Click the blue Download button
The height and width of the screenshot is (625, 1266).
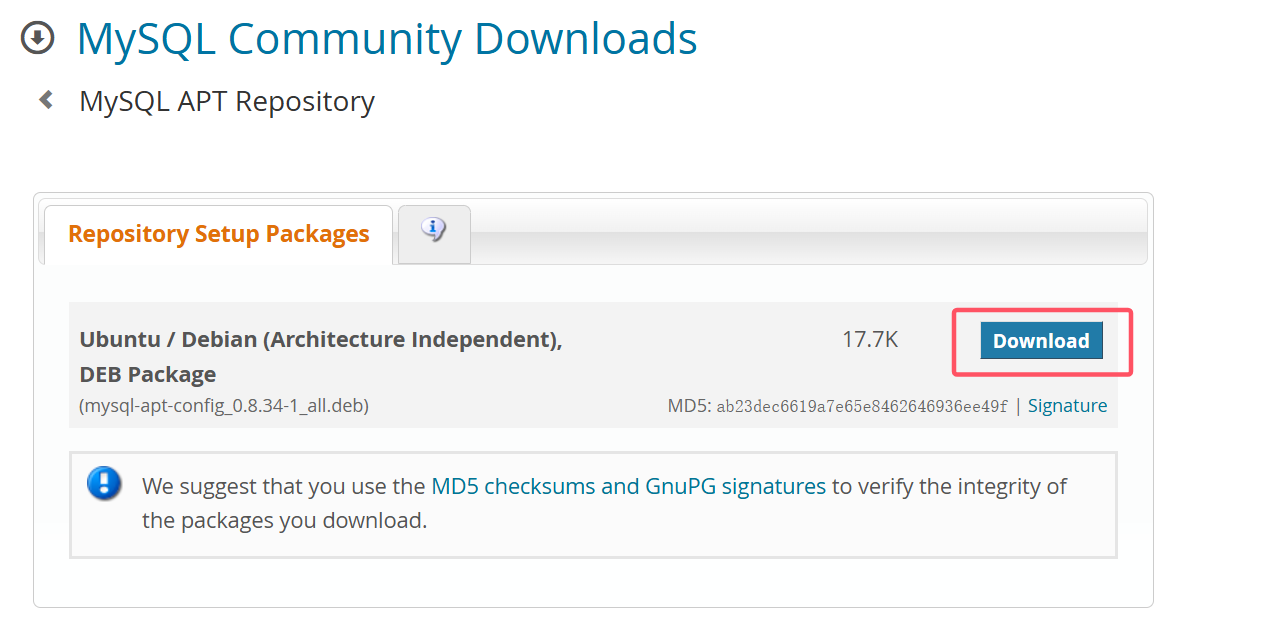tap(1041, 340)
